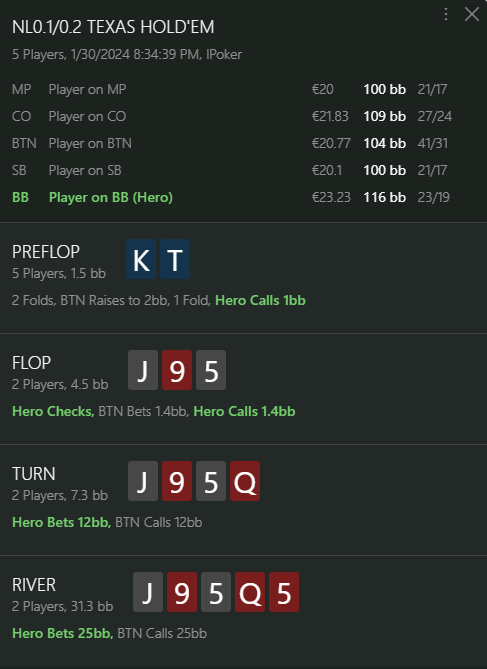Select the red 9 flop card

coord(177,370)
